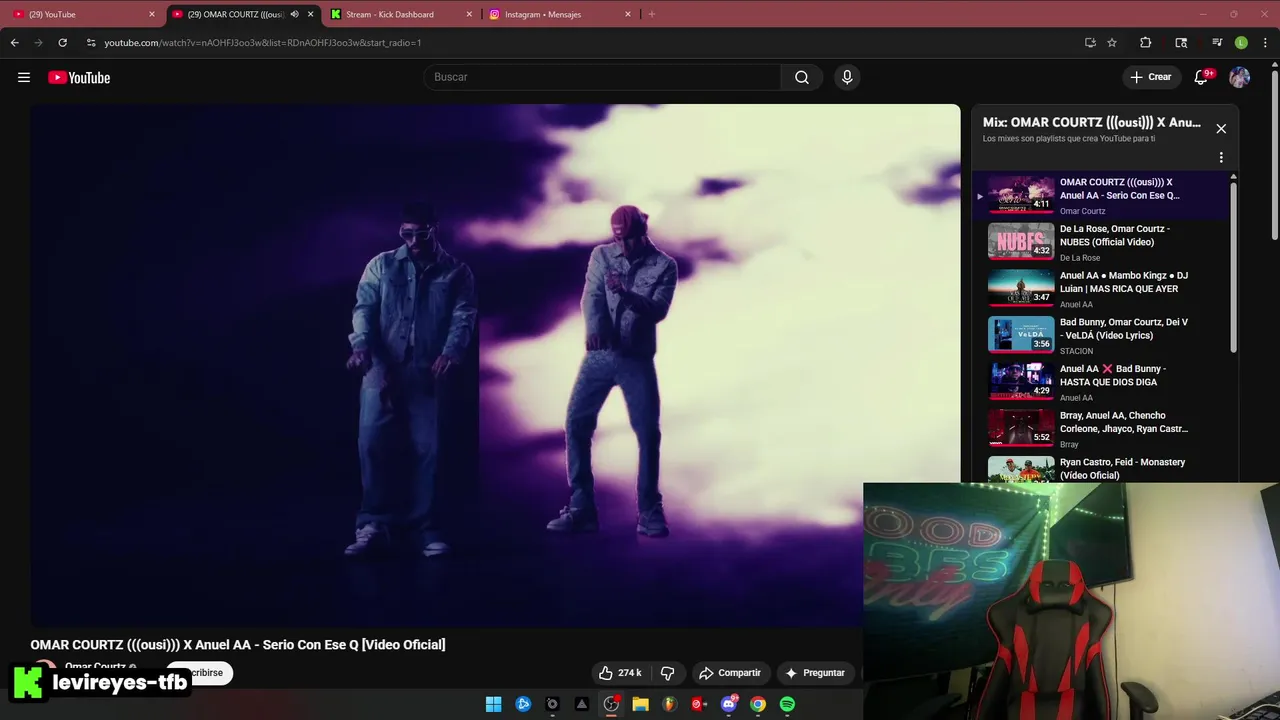The height and width of the screenshot is (720, 1280).
Task: Select the currently playing Serio Con Ese Q item
Action: pyautogui.click(x=1100, y=195)
